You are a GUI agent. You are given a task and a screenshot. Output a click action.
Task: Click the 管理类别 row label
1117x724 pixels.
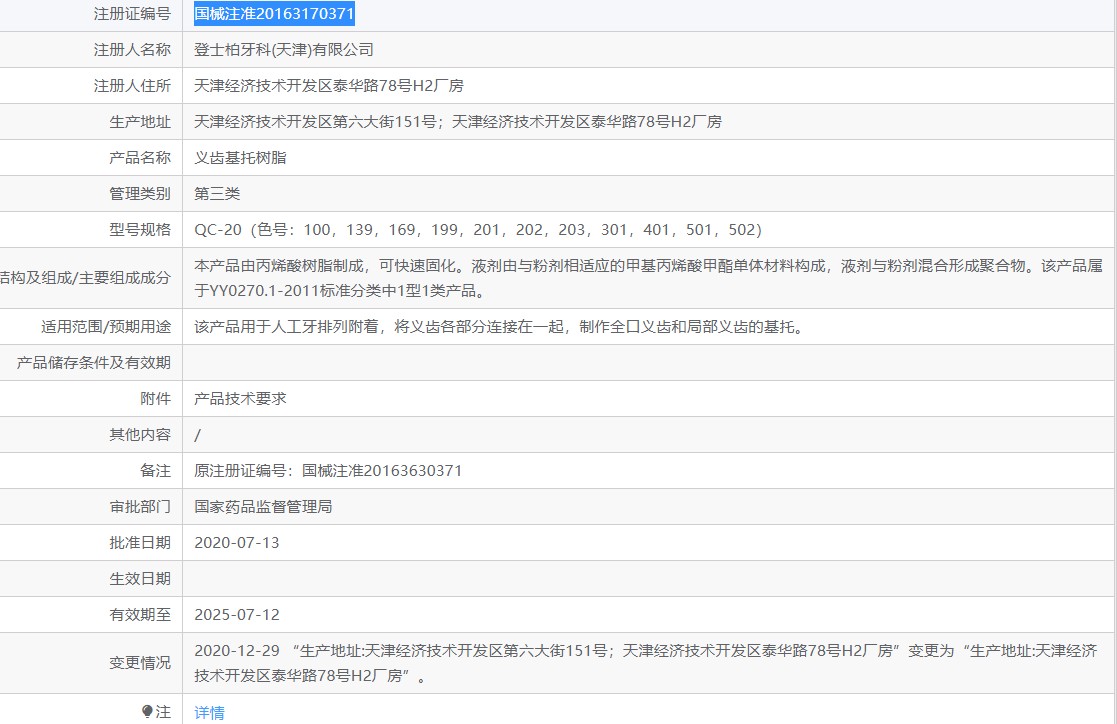[x=140, y=193]
